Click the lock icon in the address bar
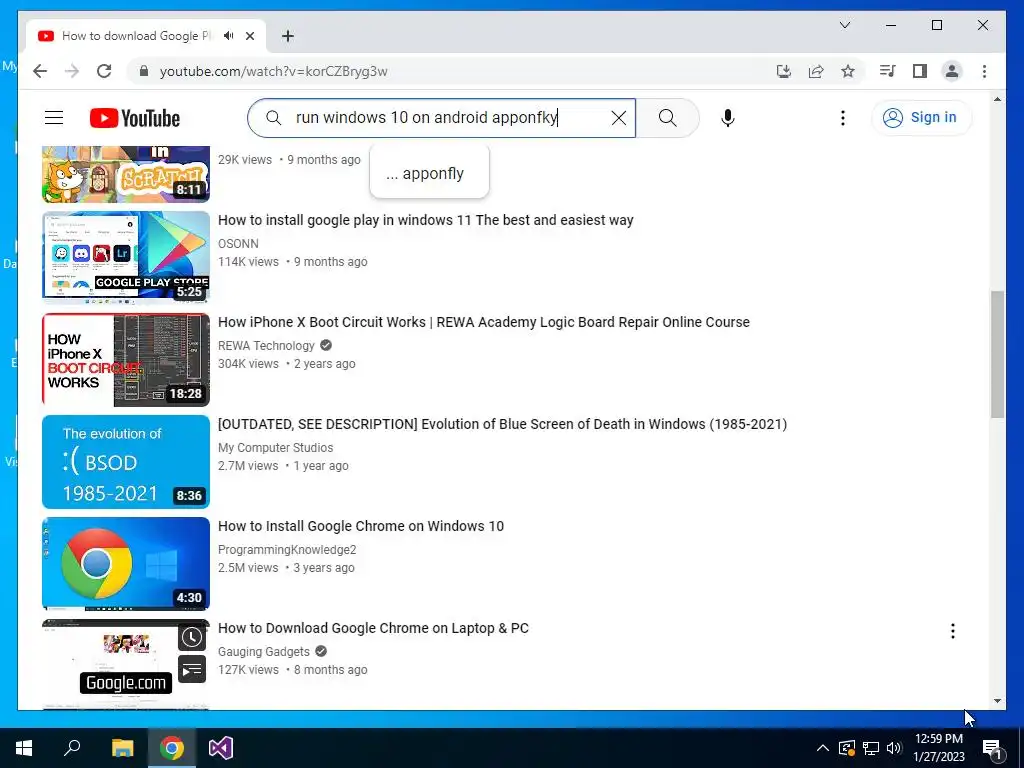1024x768 pixels. (x=144, y=71)
